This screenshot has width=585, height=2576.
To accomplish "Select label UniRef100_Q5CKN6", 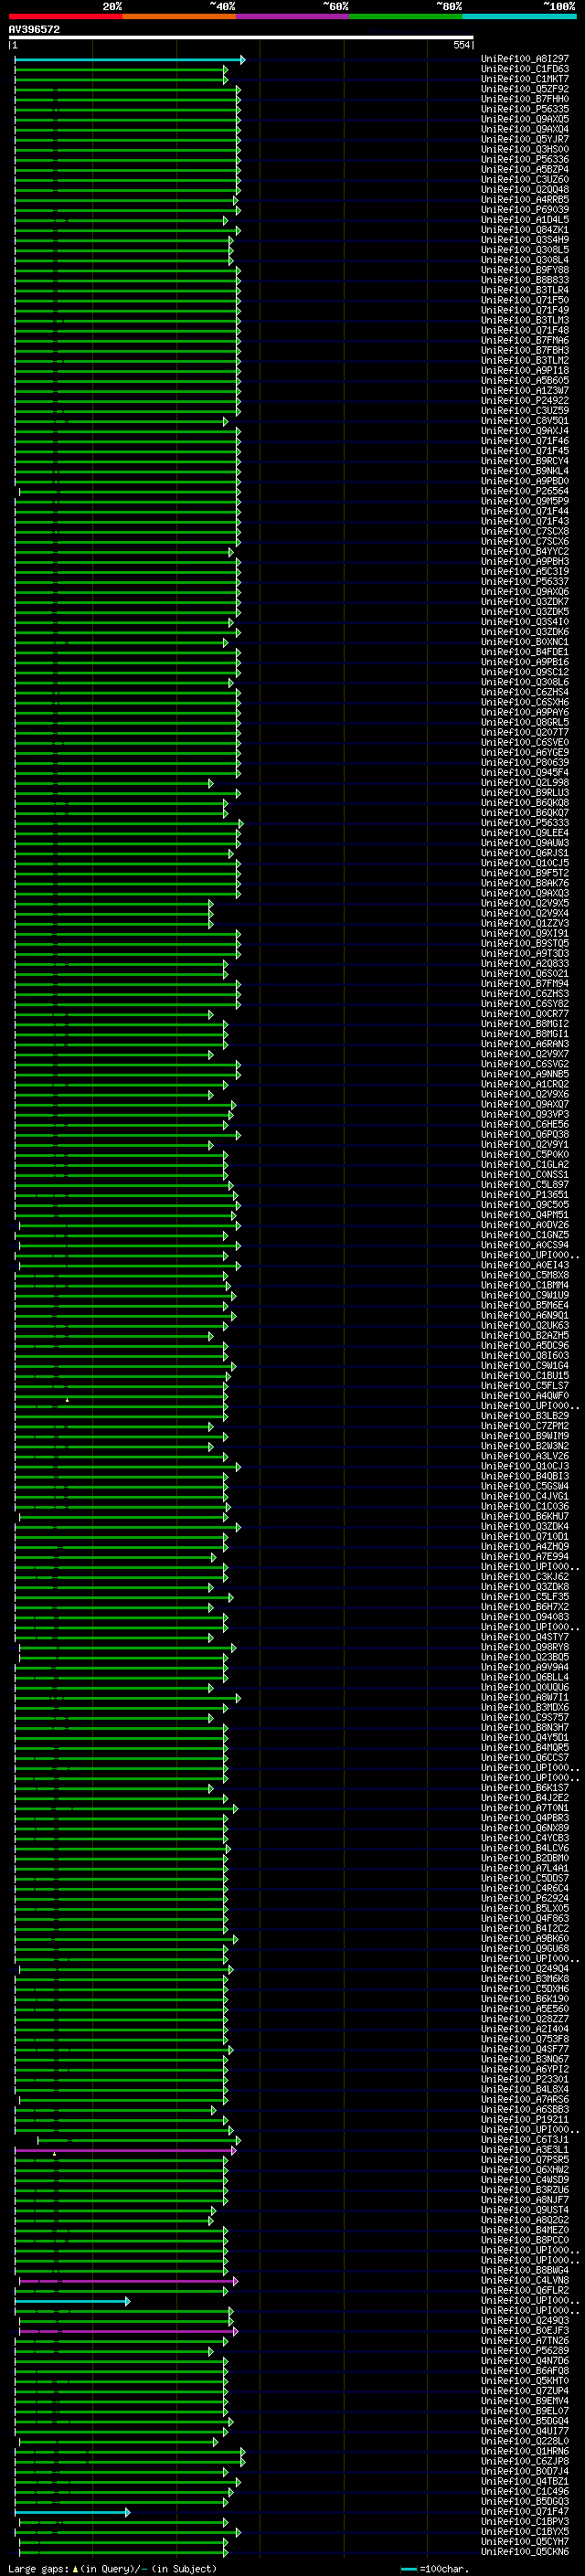I will (x=525, y=2552).
